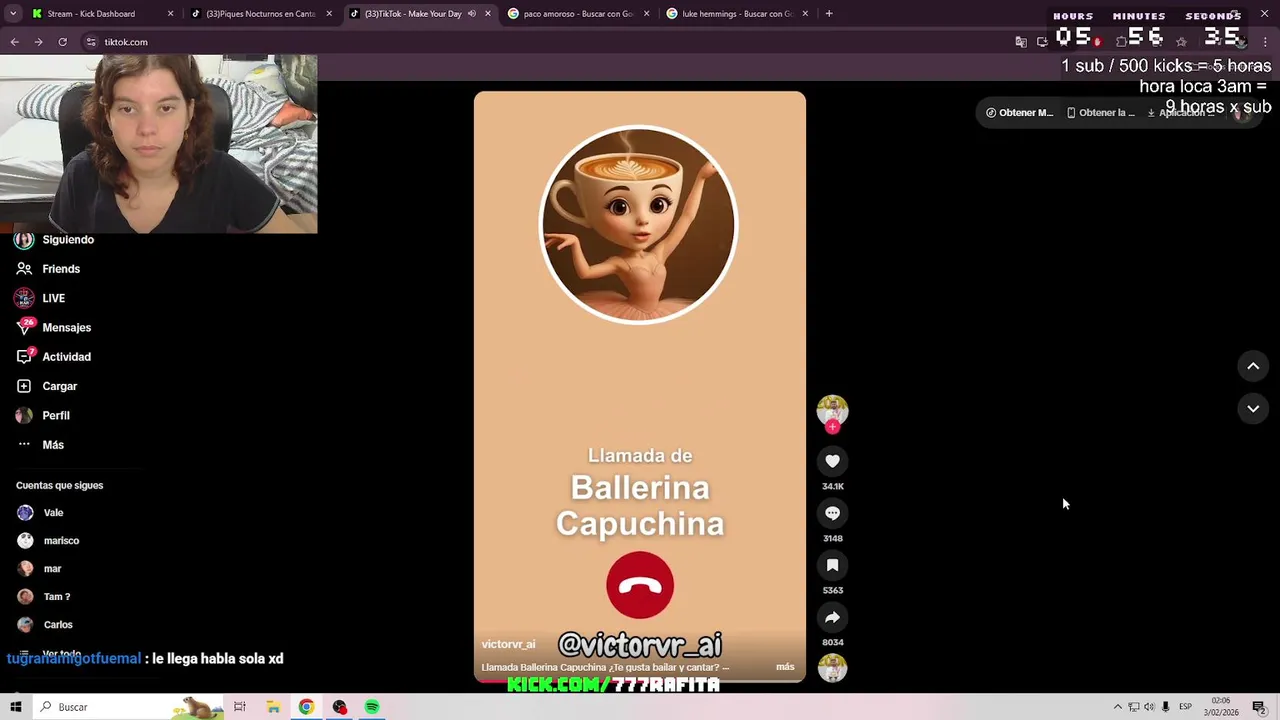This screenshot has height=720, width=1280.
Task: Switch to Piques Nocturnos TikTok tab
Action: [260, 14]
